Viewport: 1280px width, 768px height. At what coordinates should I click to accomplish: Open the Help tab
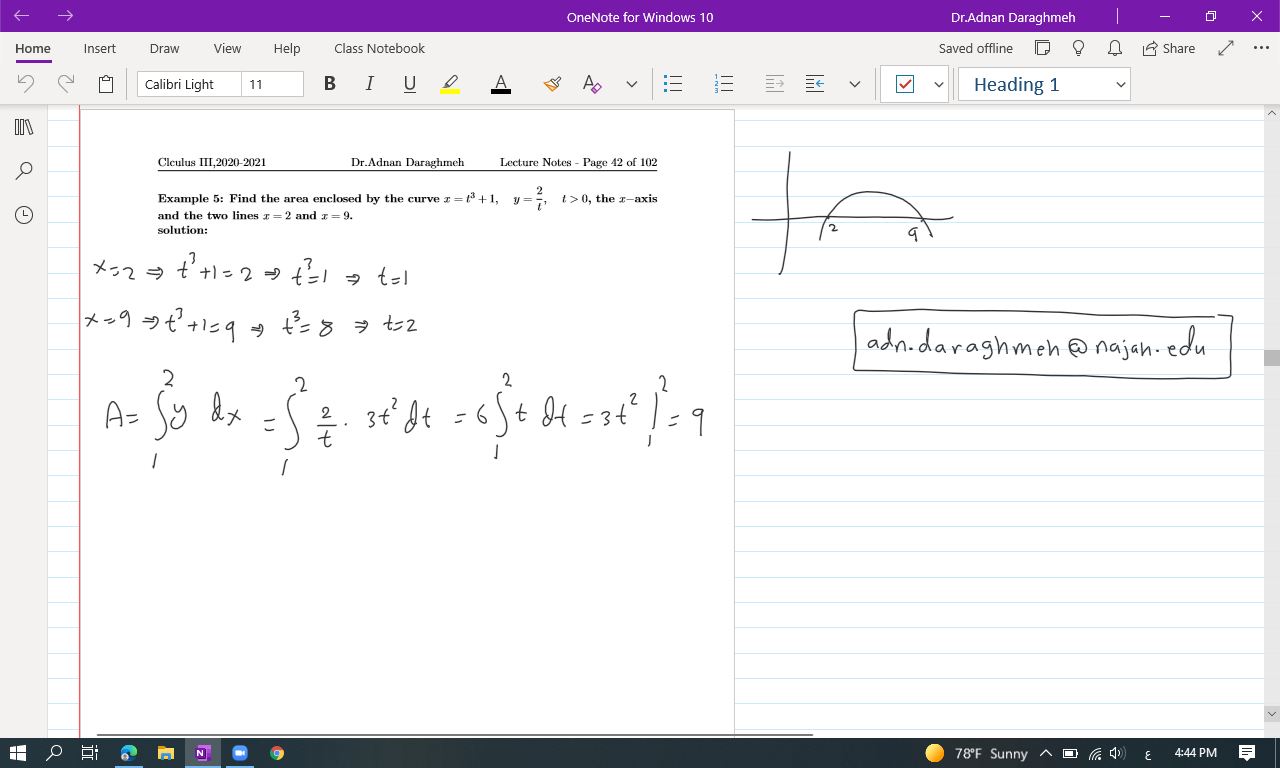point(287,48)
